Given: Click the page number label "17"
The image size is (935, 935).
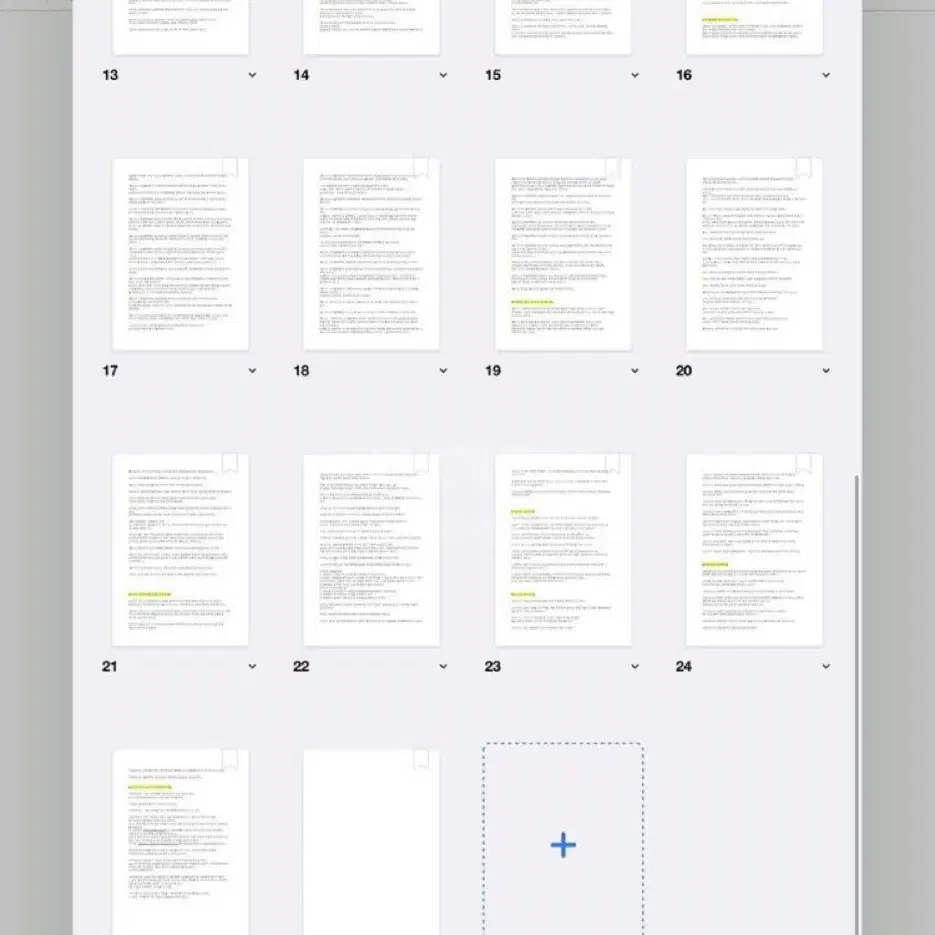Looking at the screenshot, I should coord(110,371).
